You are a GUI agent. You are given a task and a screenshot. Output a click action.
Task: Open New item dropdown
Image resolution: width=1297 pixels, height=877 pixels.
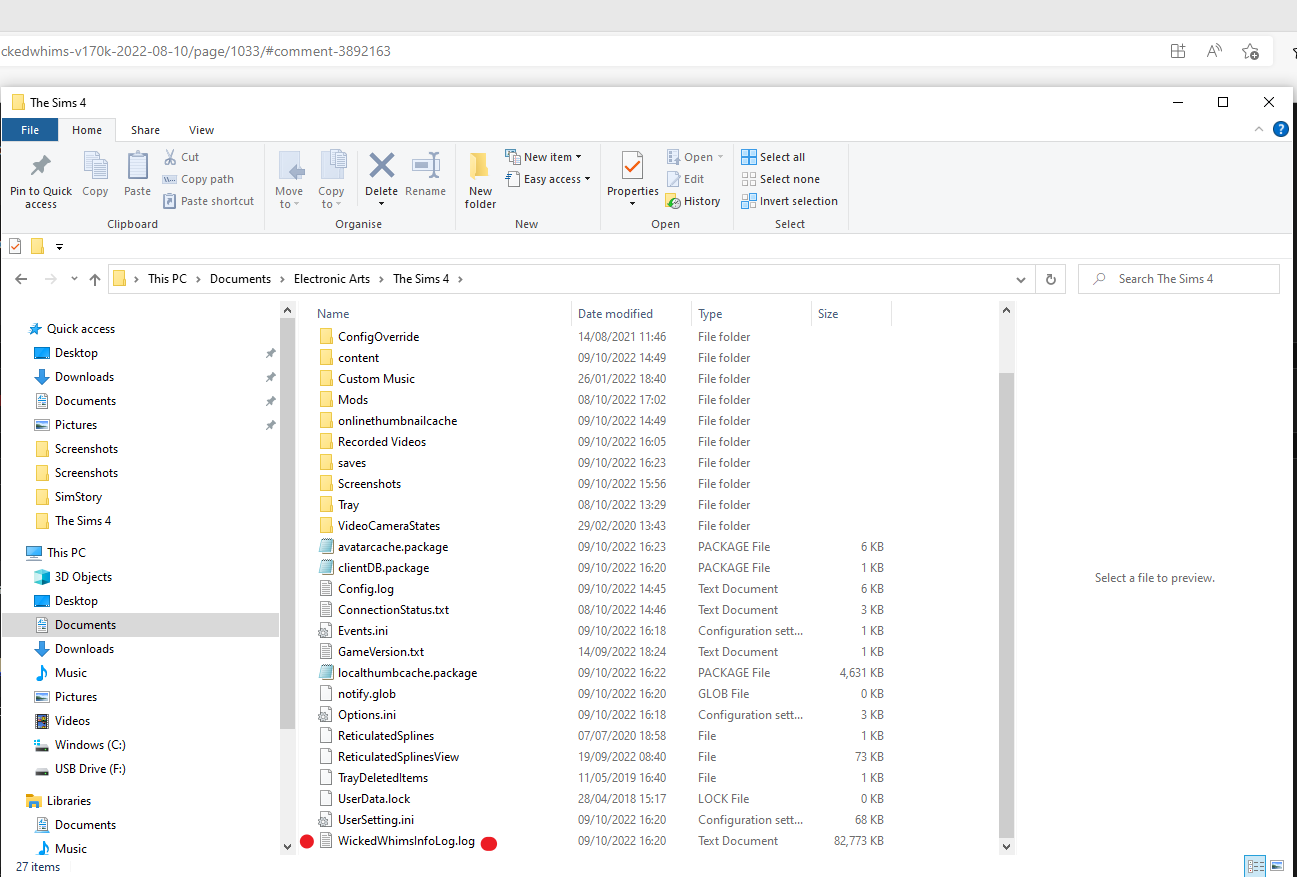pyautogui.click(x=543, y=157)
